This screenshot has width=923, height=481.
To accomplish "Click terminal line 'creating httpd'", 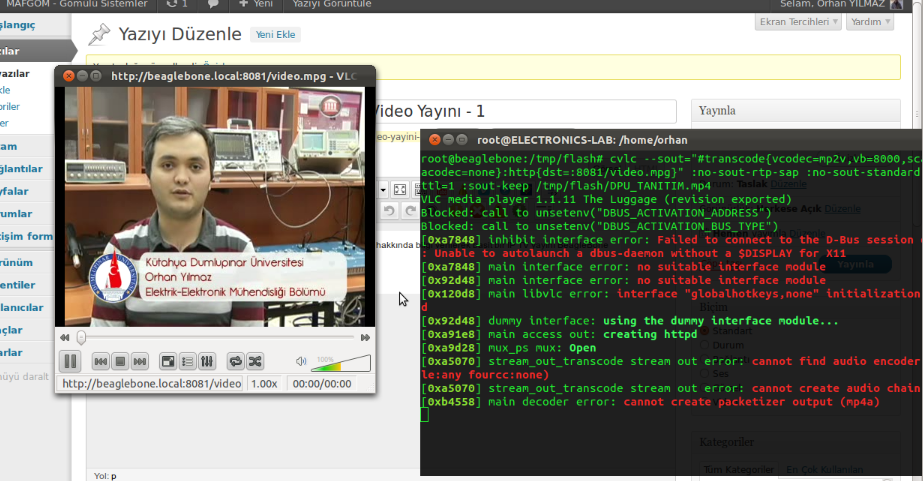I will tap(650, 334).
